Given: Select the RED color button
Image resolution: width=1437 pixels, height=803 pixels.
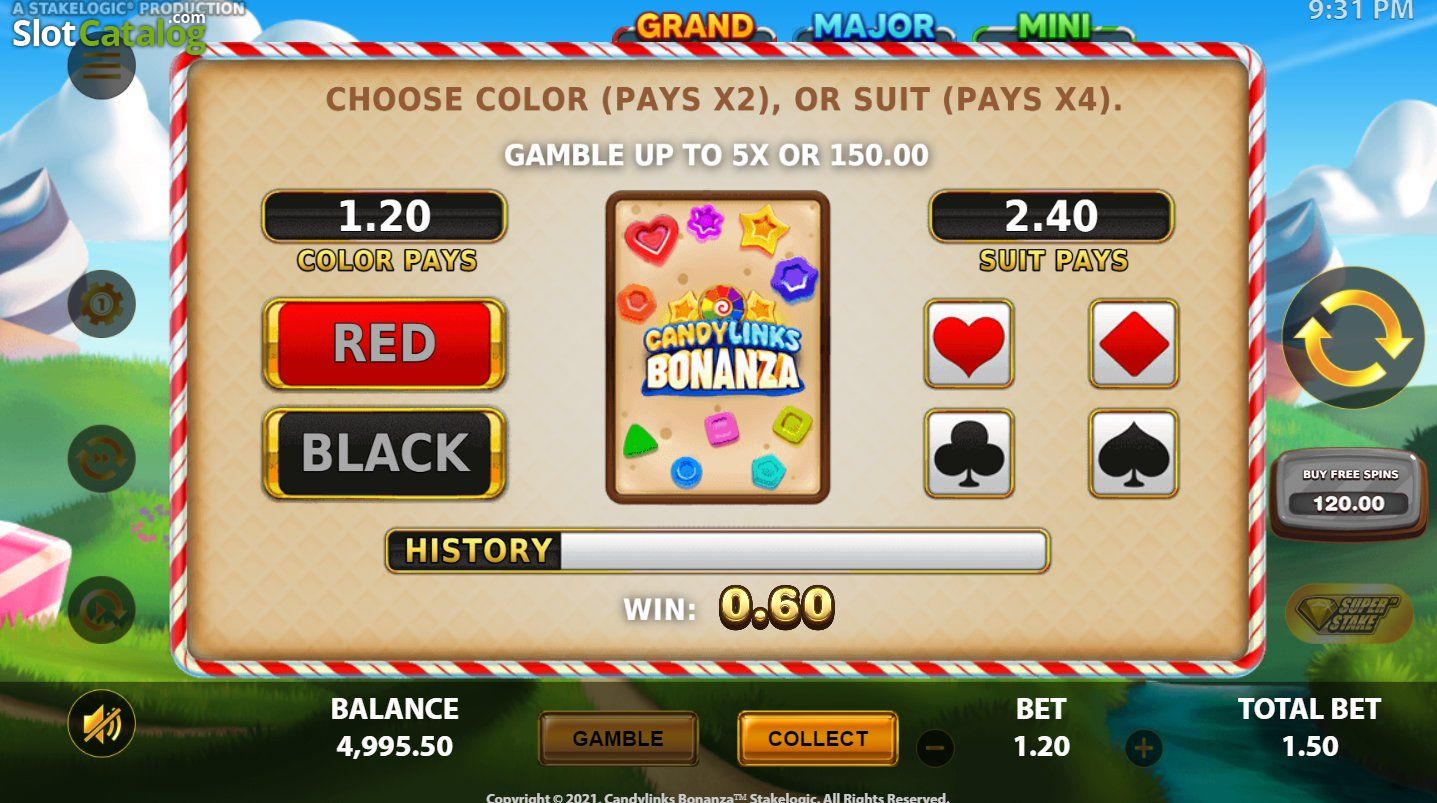Looking at the screenshot, I should (x=385, y=344).
